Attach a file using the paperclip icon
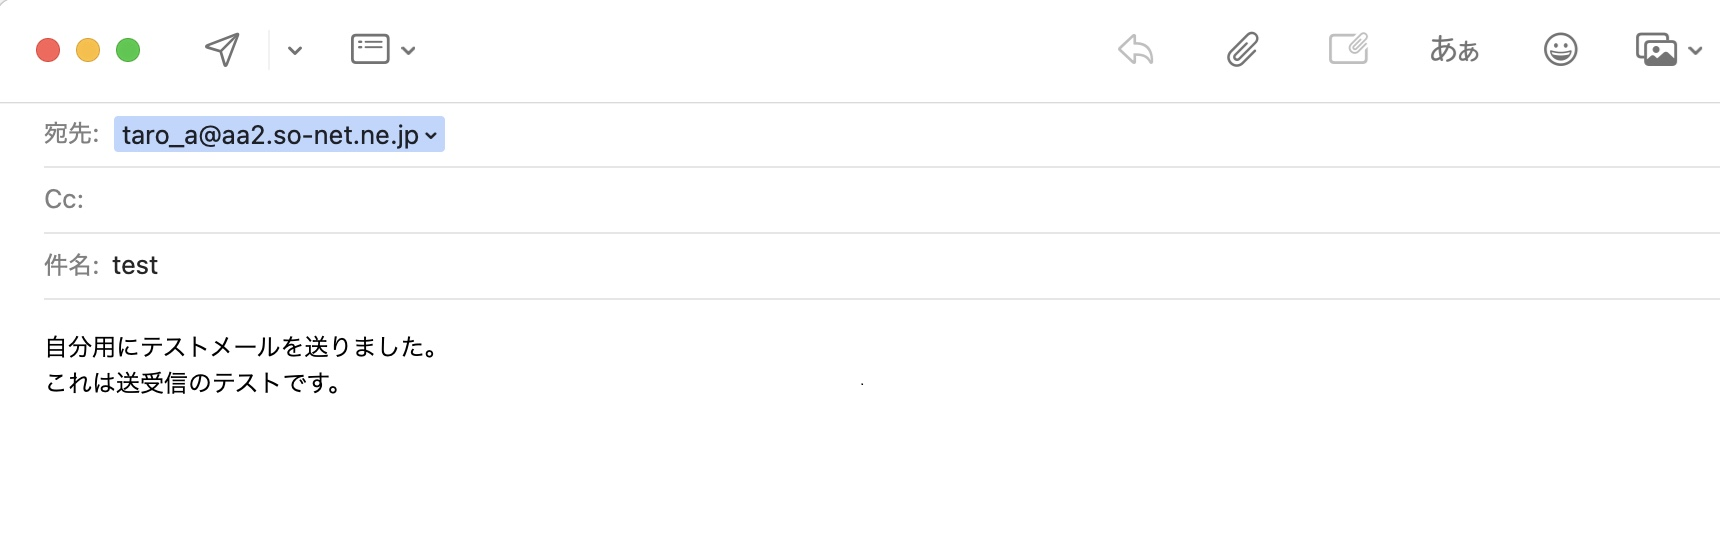1720x545 pixels. (x=1242, y=49)
